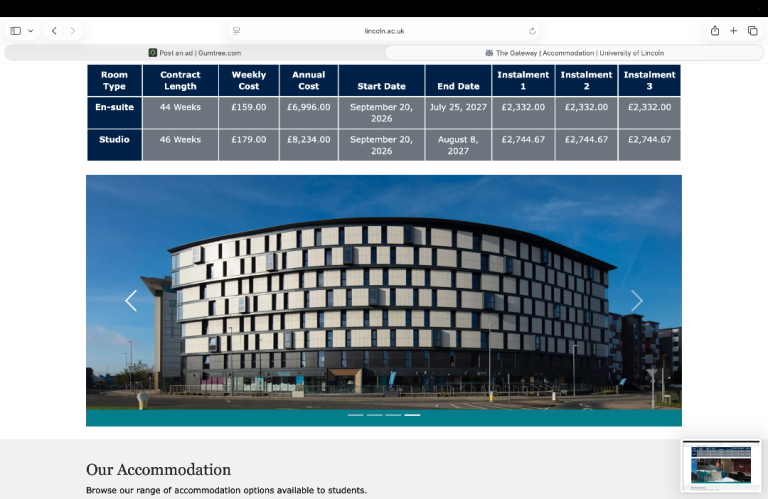Viewport: 768px width, 499px height.
Task: Select the 'En-suite' row label
Action: [115, 113]
